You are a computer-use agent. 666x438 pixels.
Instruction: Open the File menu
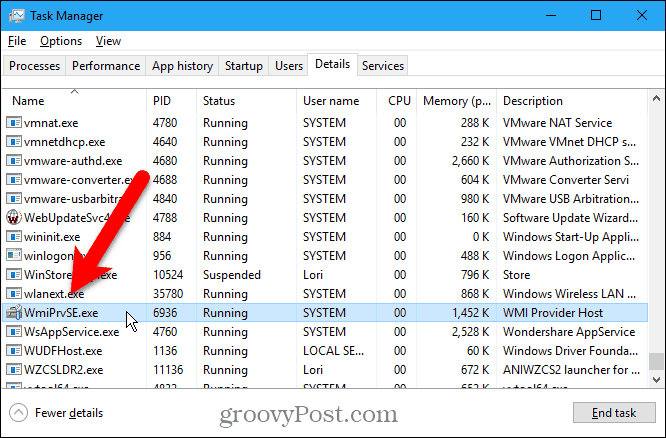(x=17, y=41)
